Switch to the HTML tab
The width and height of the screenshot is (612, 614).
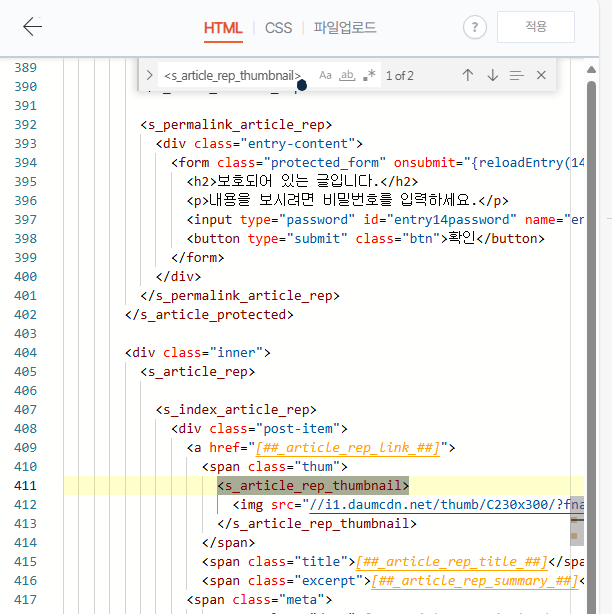[223, 28]
